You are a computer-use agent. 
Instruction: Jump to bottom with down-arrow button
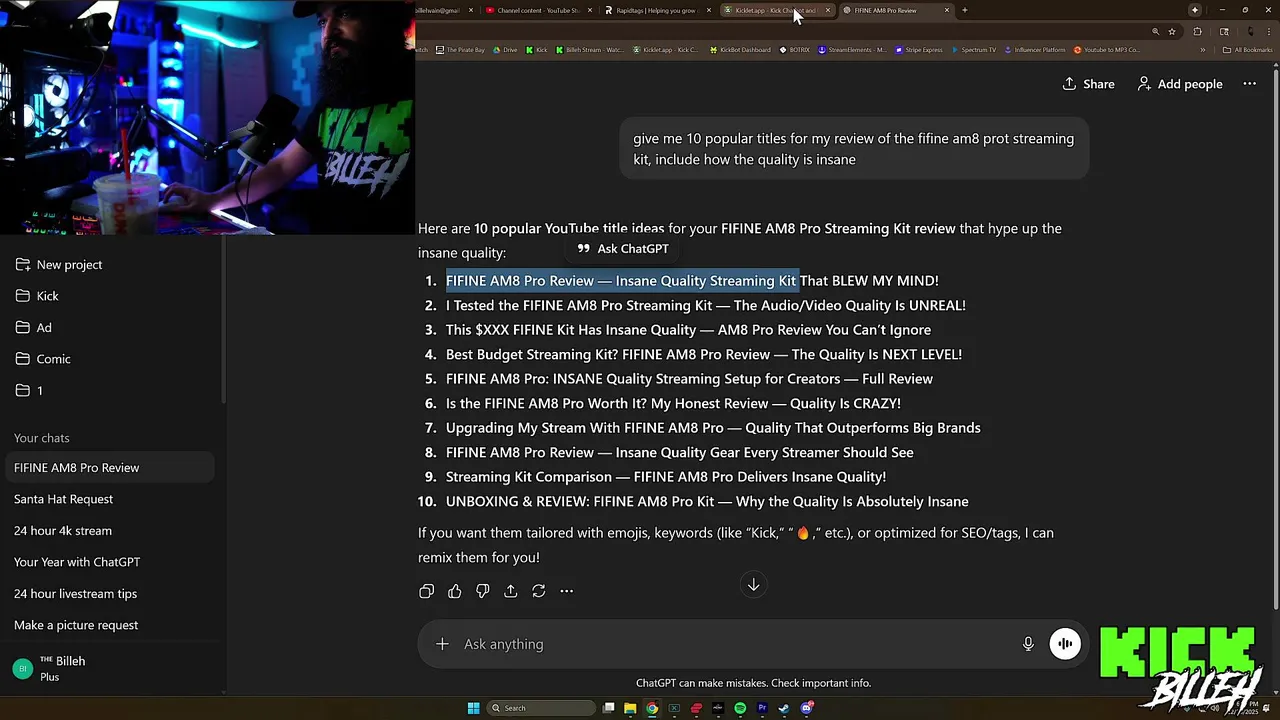tap(754, 585)
